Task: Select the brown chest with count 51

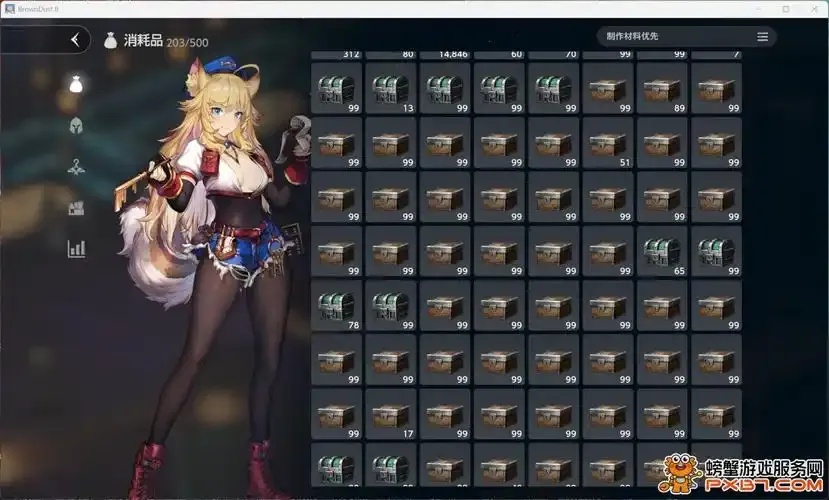Action: (x=608, y=143)
